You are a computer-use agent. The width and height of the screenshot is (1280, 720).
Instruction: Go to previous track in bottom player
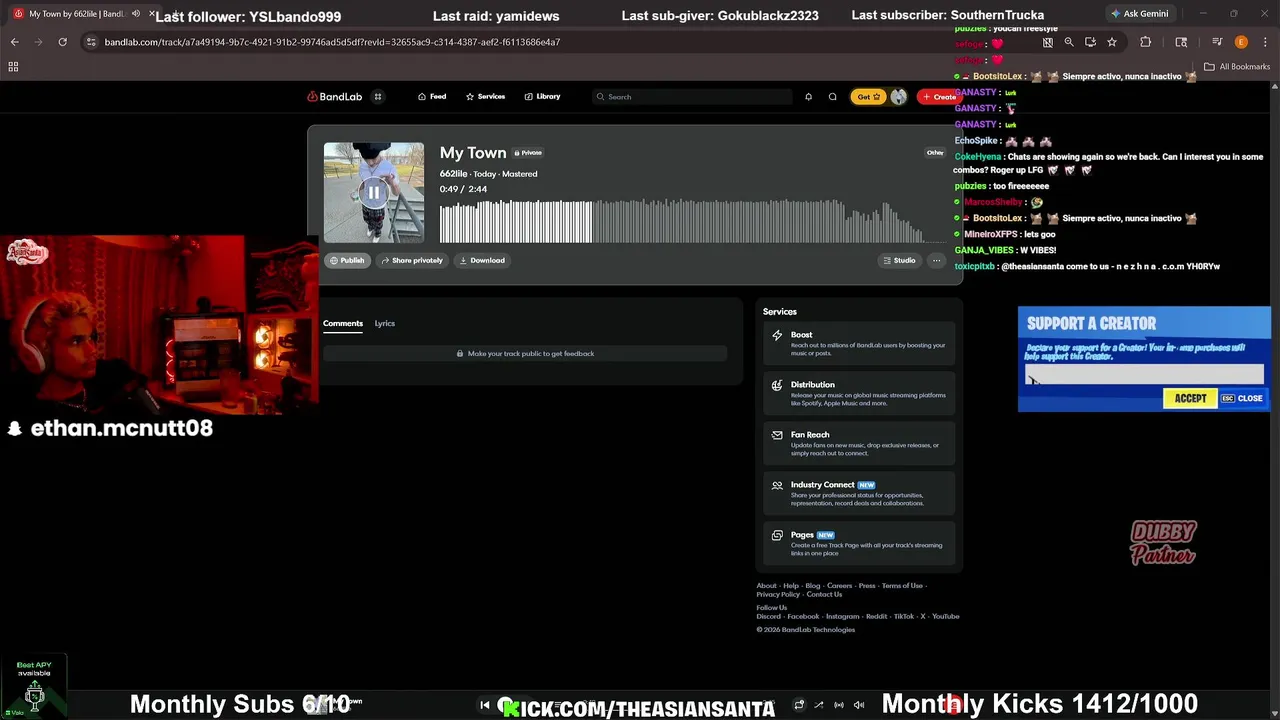pos(485,705)
